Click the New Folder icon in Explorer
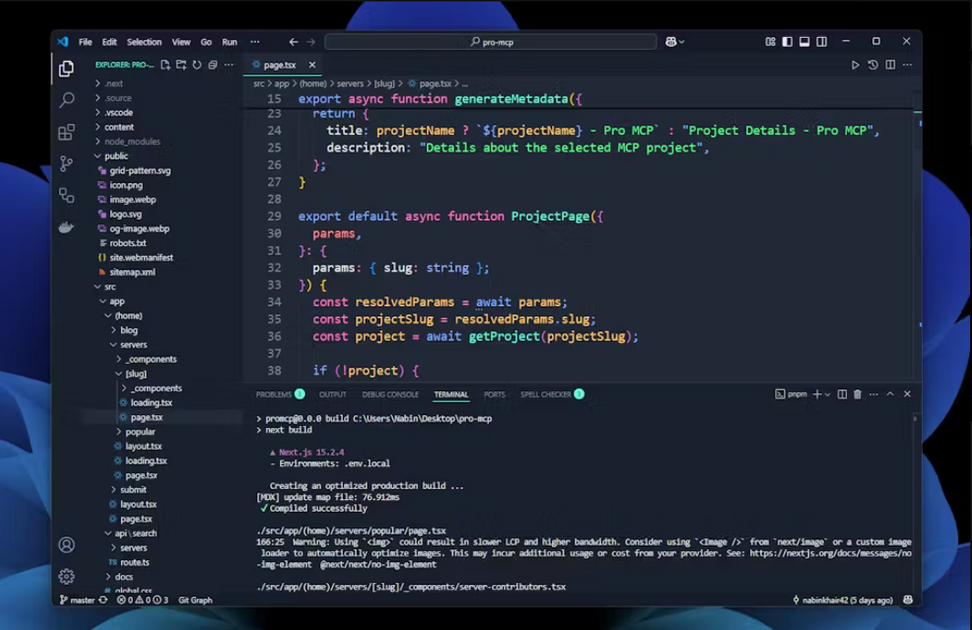The image size is (972, 630). click(180, 64)
